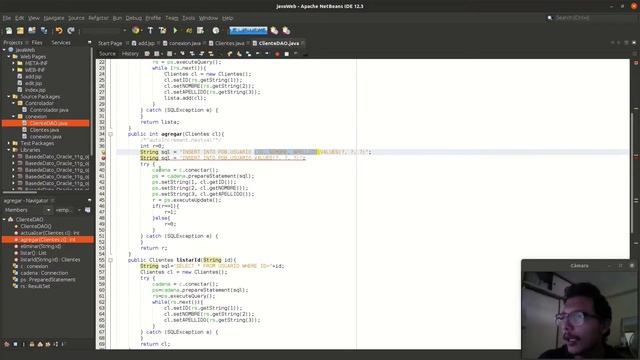Screen dimensions: 640x360
Task: Switch to the Files panel tab
Action: pyautogui.click(x=37, y=42)
